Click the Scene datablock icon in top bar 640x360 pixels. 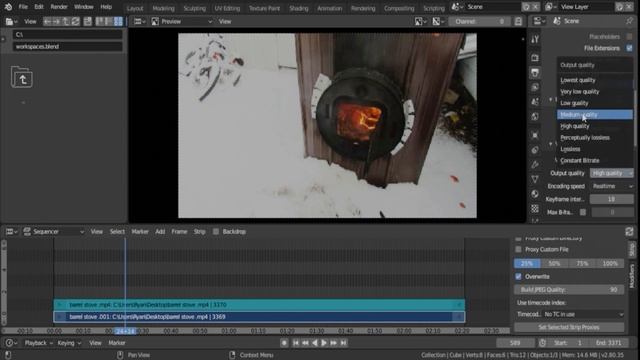(456, 7)
